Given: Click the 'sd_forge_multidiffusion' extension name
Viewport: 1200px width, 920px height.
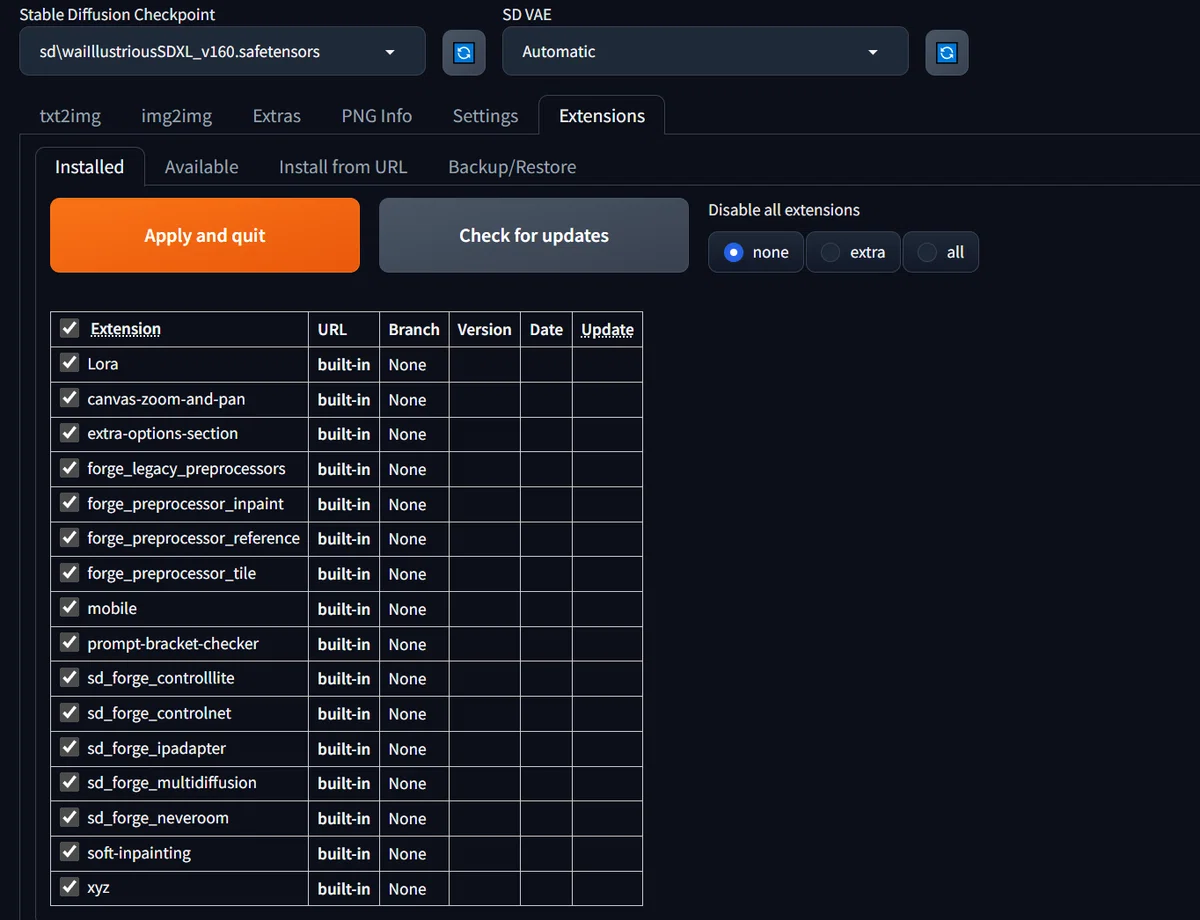Looking at the screenshot, I should pos(172,783).
